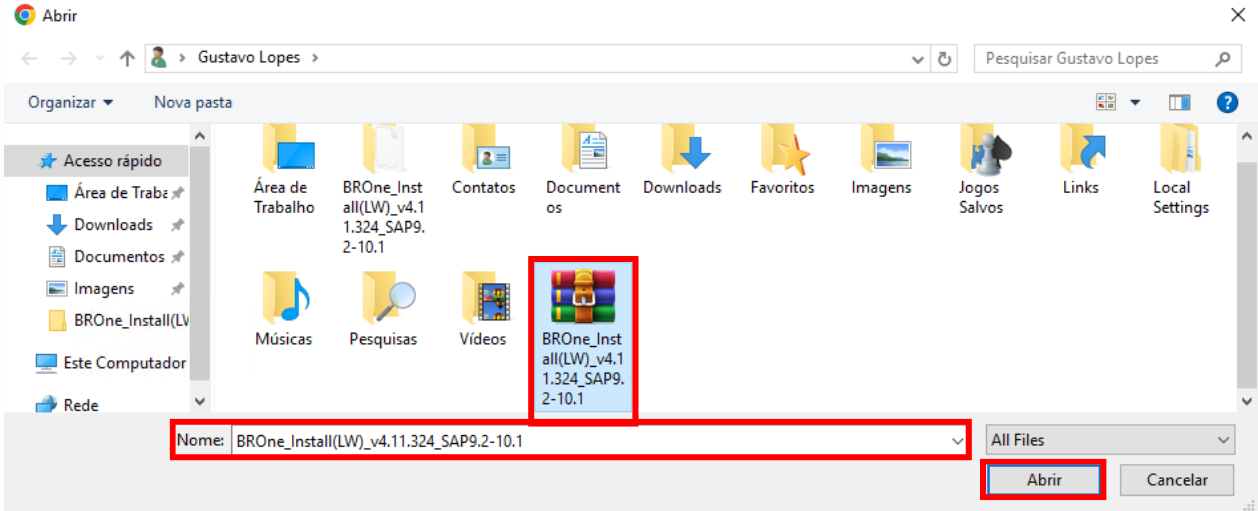Image resolution: width=1258 pixels, height=511 pixels.
Task: Open the All Files type dropdown
Action: (1108, 440)
